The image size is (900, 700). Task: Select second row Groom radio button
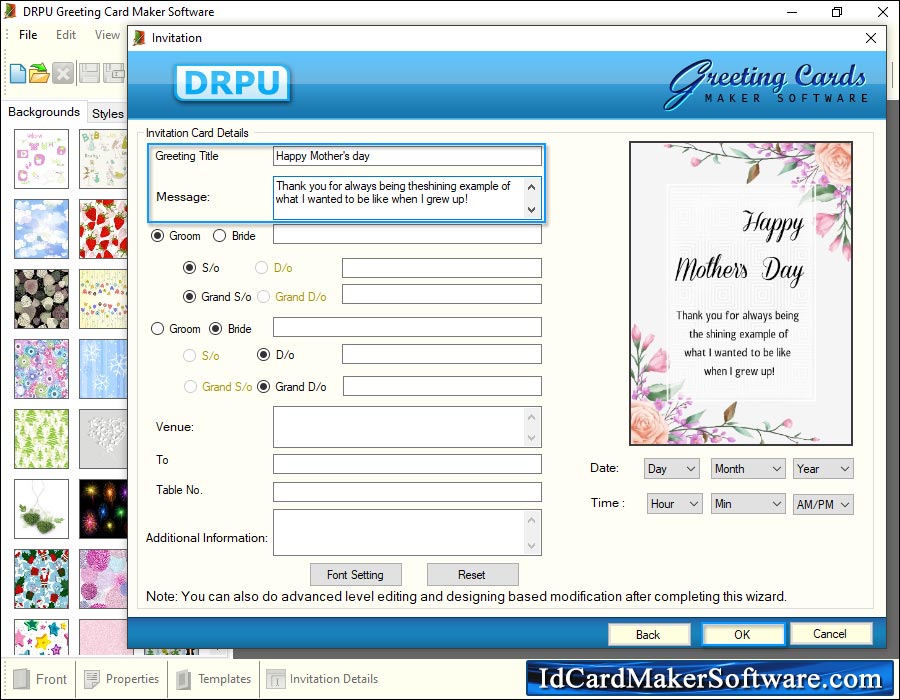point(157,329)
